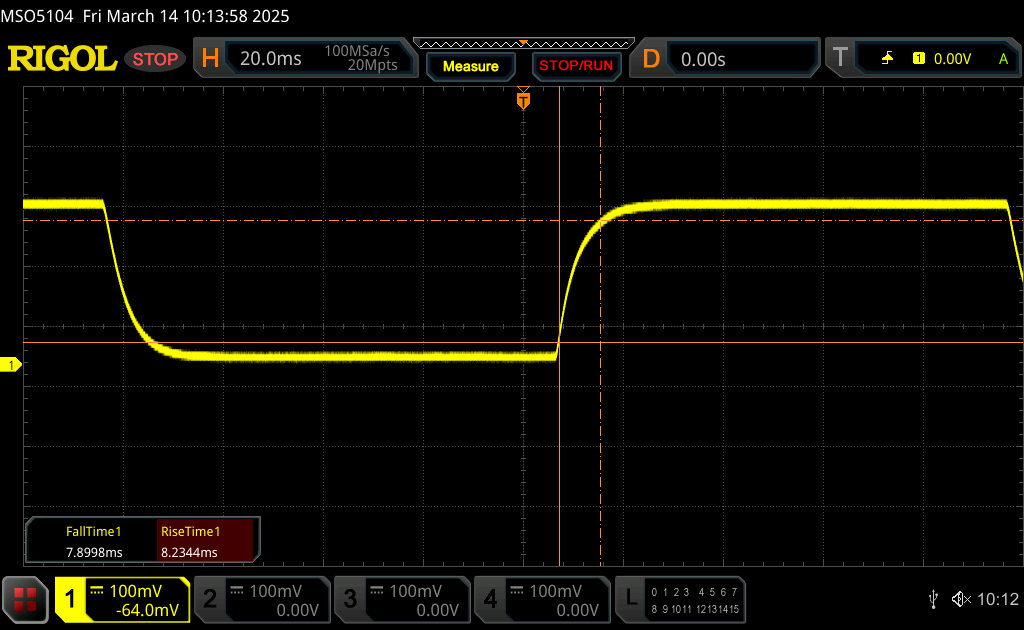Open the Measure menu

[x=471, y=66]
